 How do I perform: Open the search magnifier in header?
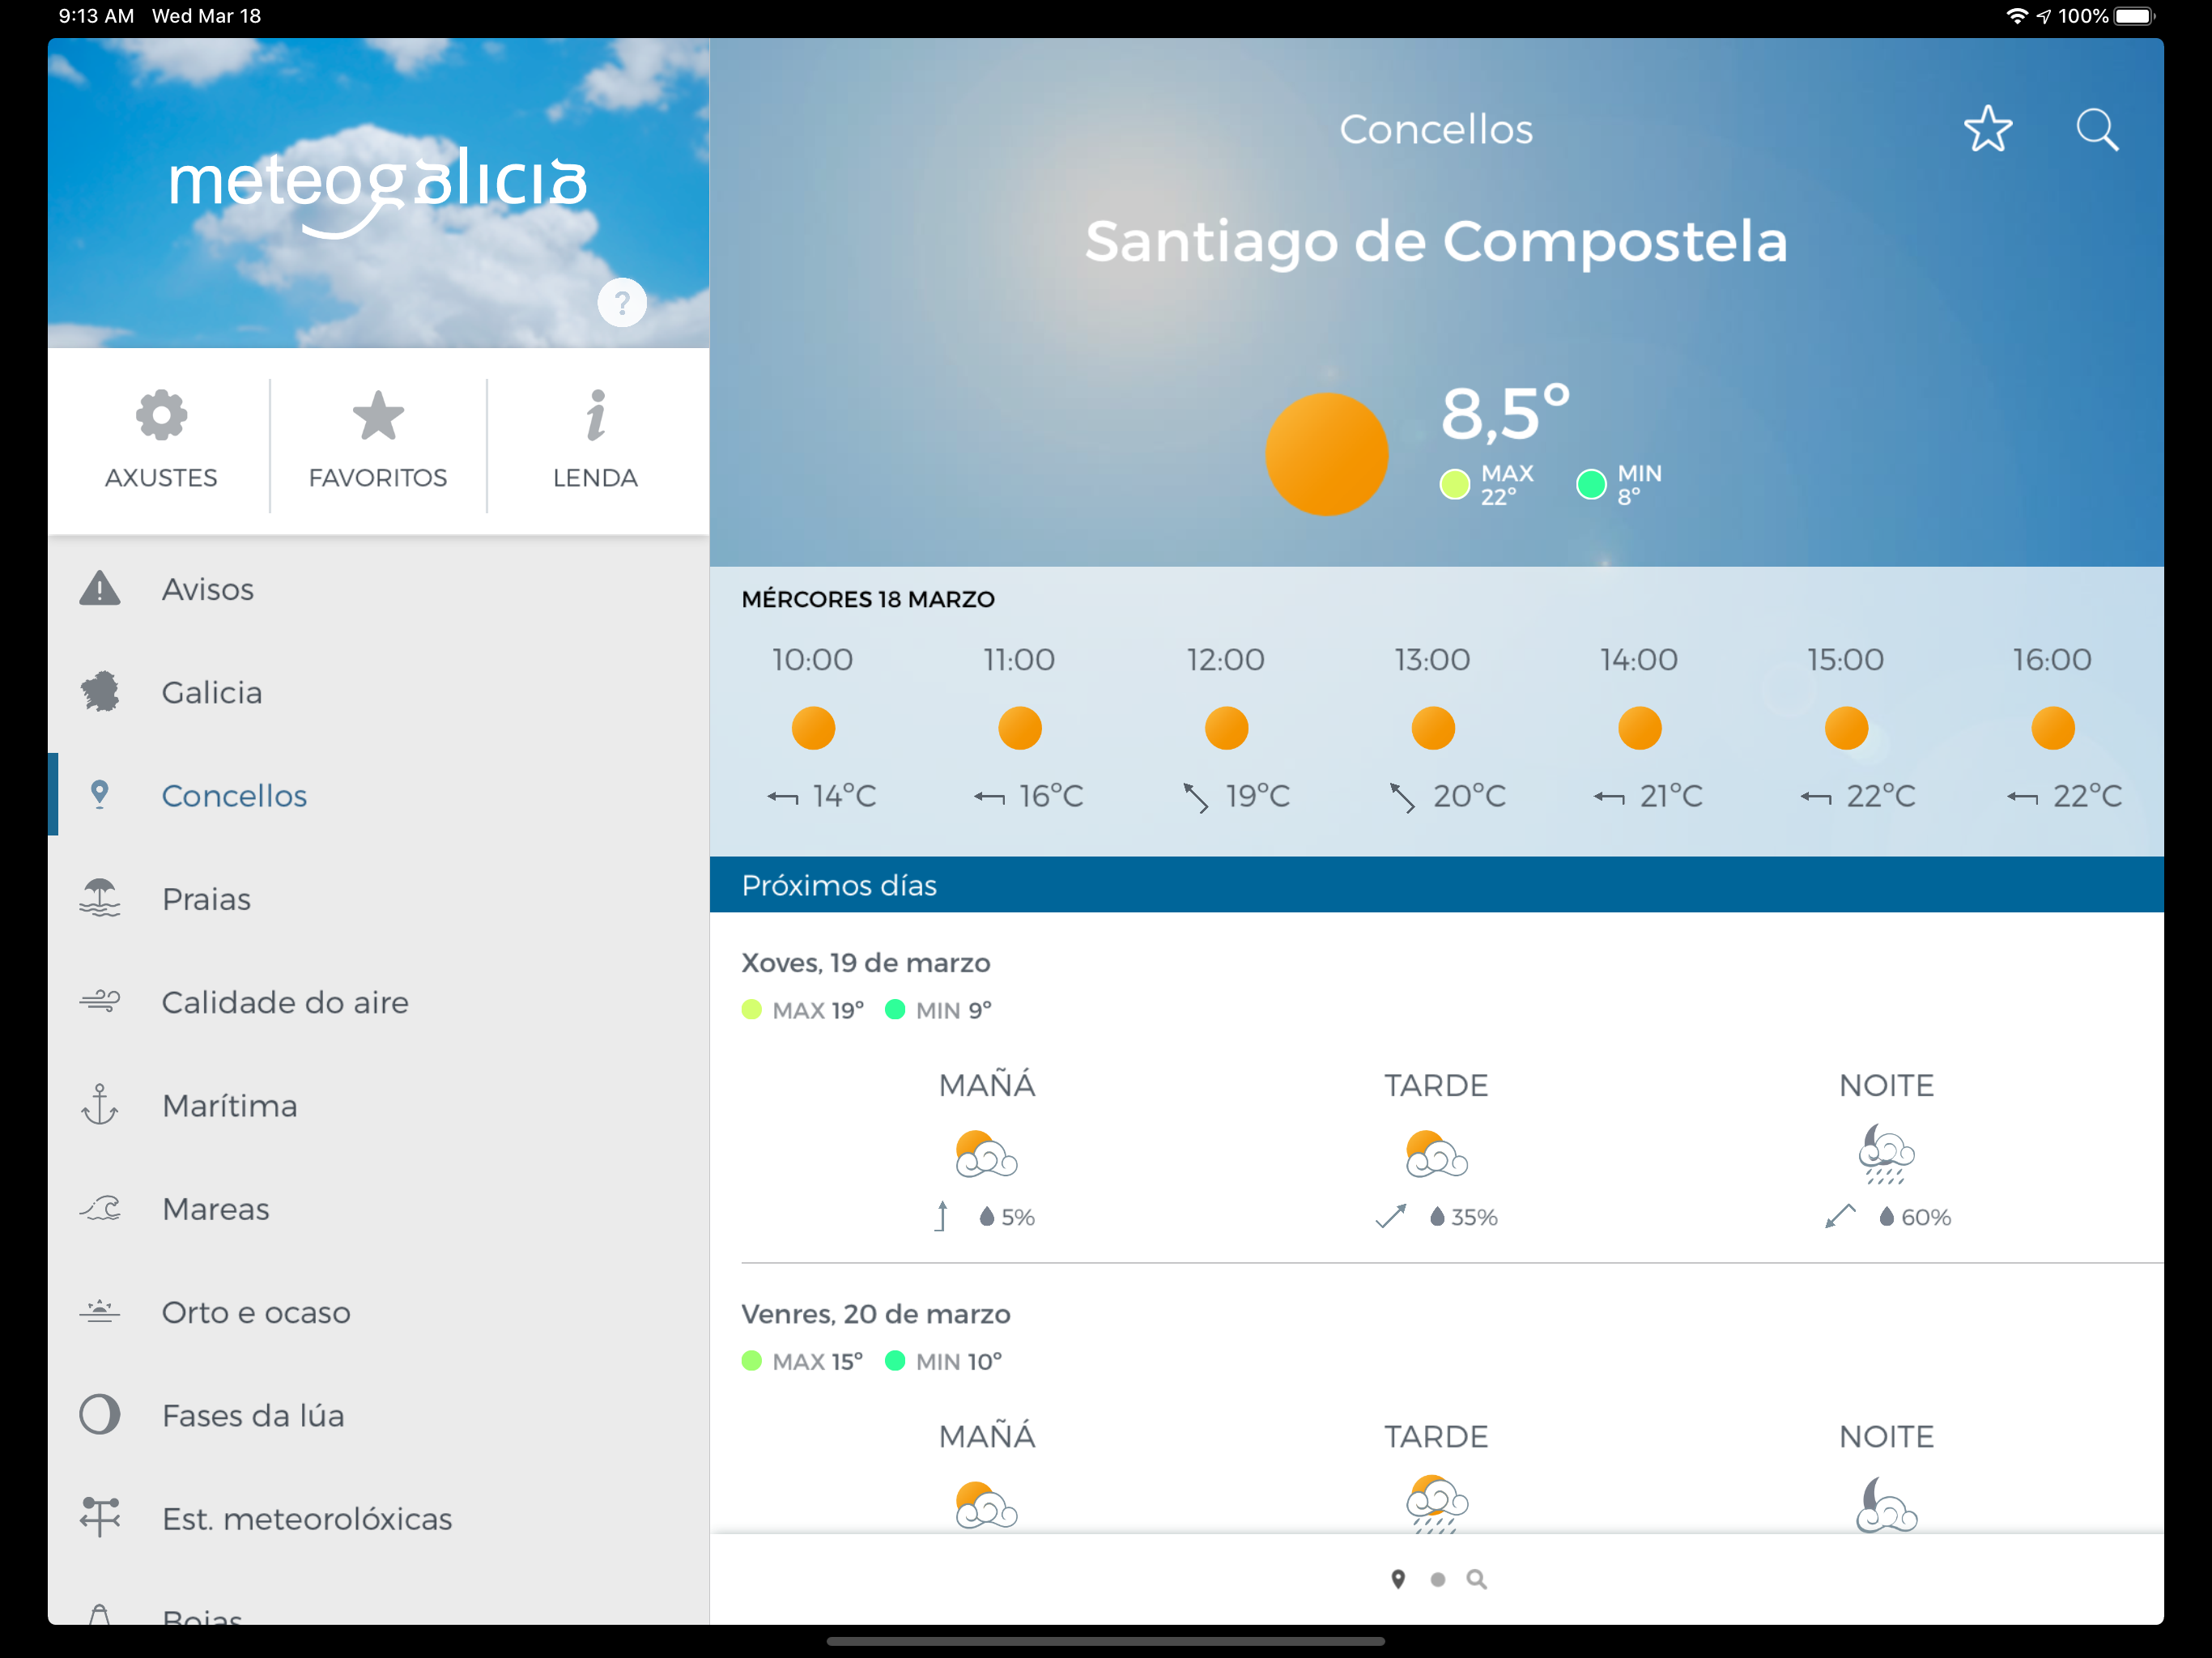[x=2096, y=130]
